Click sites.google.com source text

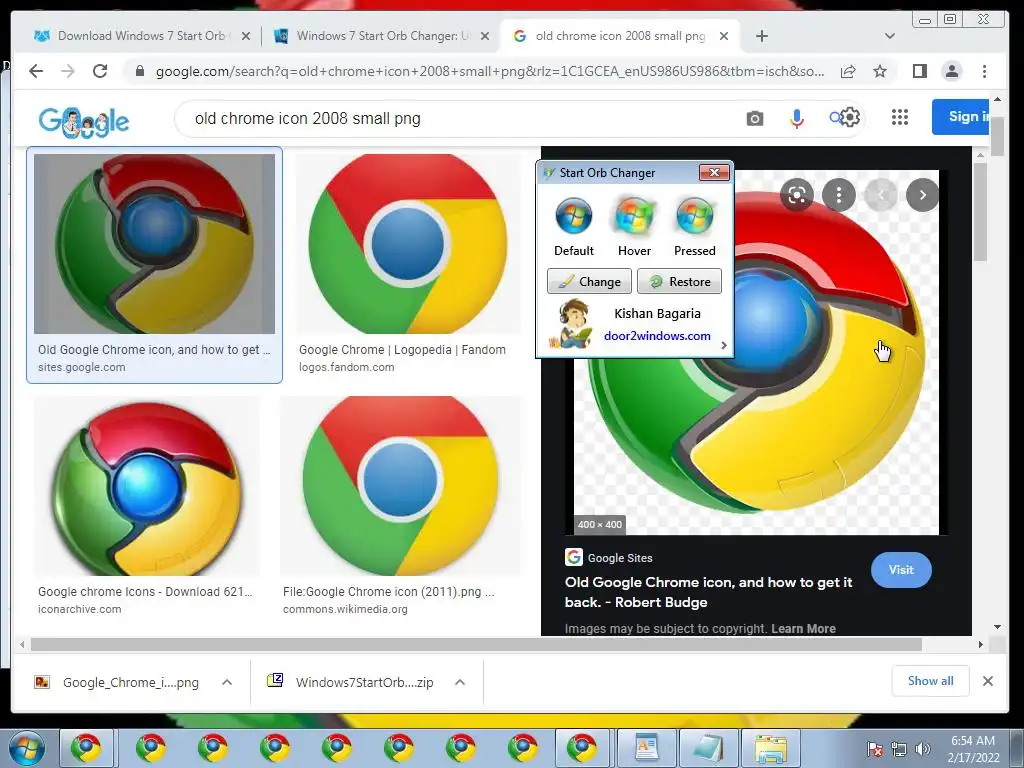pyautogui.click(x=82, y=367)
